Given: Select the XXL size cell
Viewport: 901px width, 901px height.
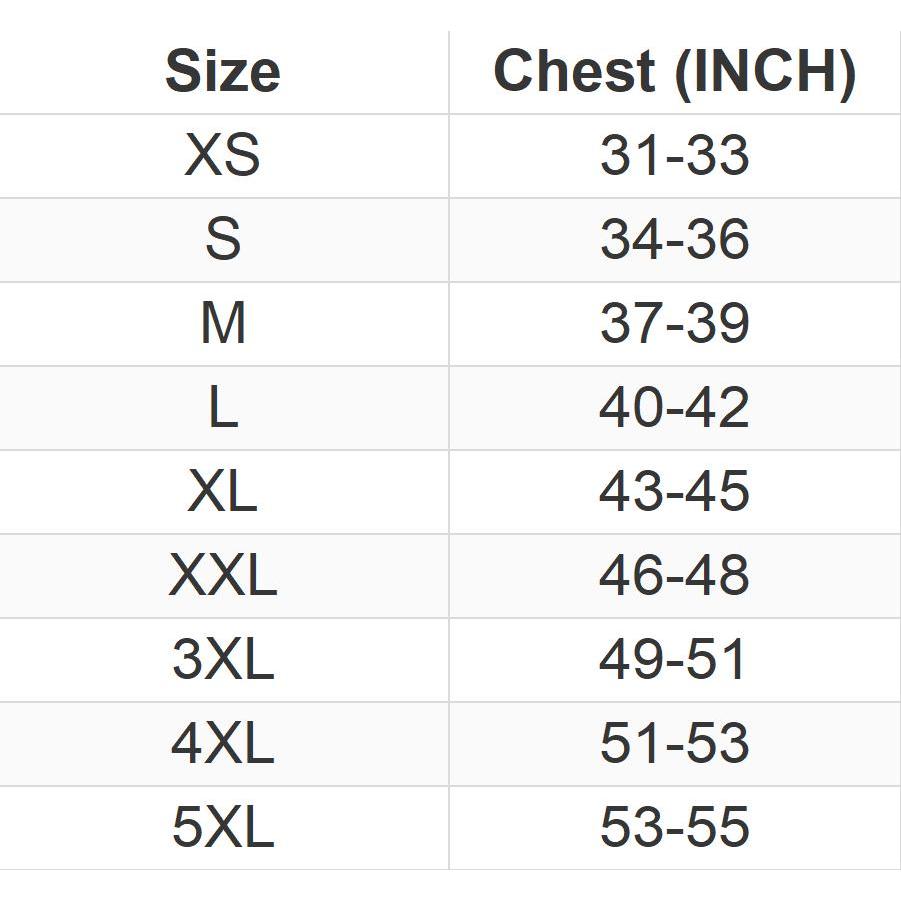Looking at the screenshot, I should 222,576.
